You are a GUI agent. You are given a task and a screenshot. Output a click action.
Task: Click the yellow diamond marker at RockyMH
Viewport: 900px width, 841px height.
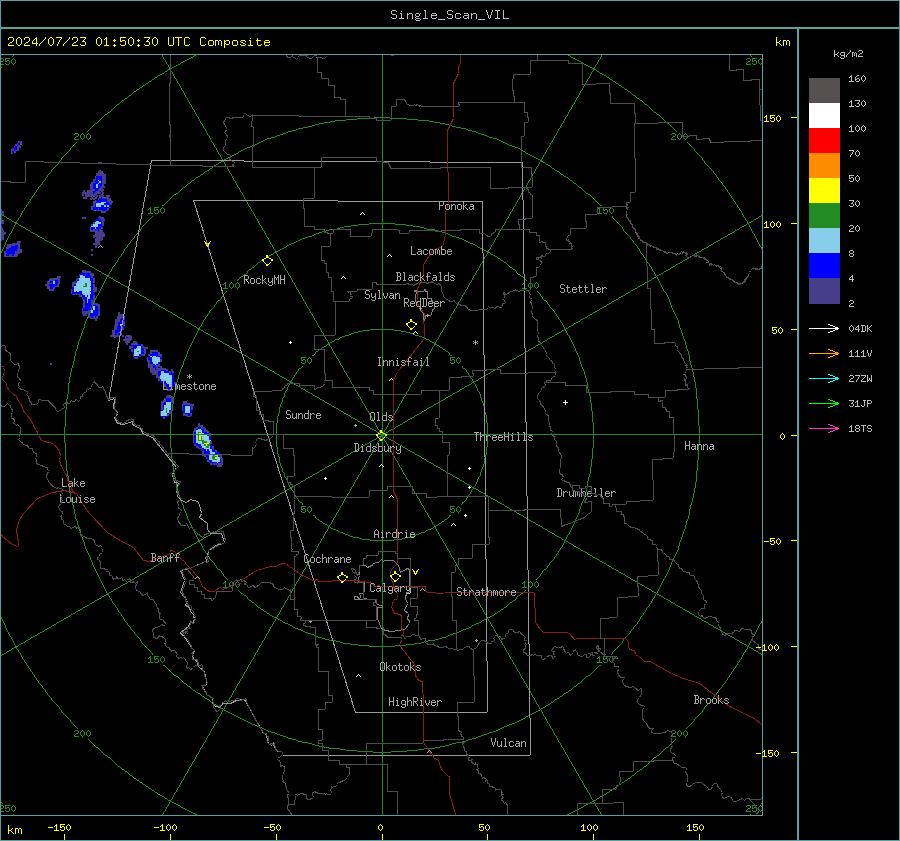[267, 261]
